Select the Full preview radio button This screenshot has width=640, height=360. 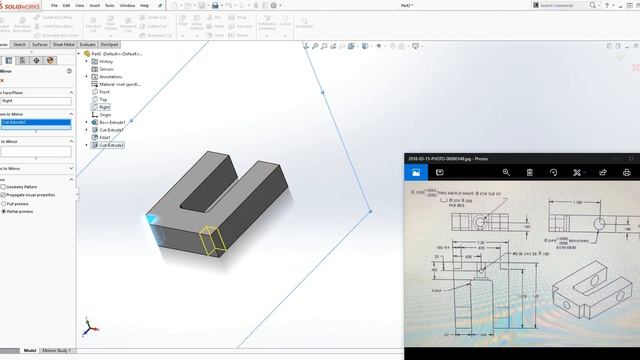pyautogui.click(x=4, y=204)
